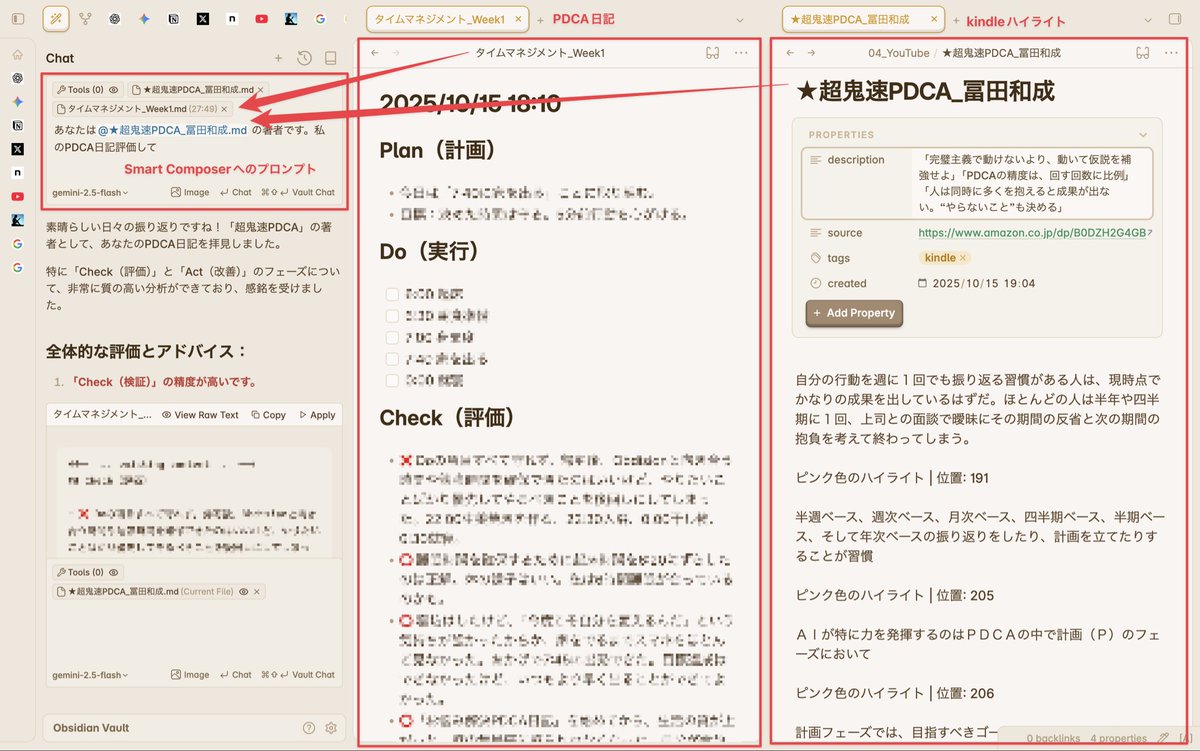Remove the kindle tag
The height and width of the screenshot is (751, 1200).
pos(963,258)
